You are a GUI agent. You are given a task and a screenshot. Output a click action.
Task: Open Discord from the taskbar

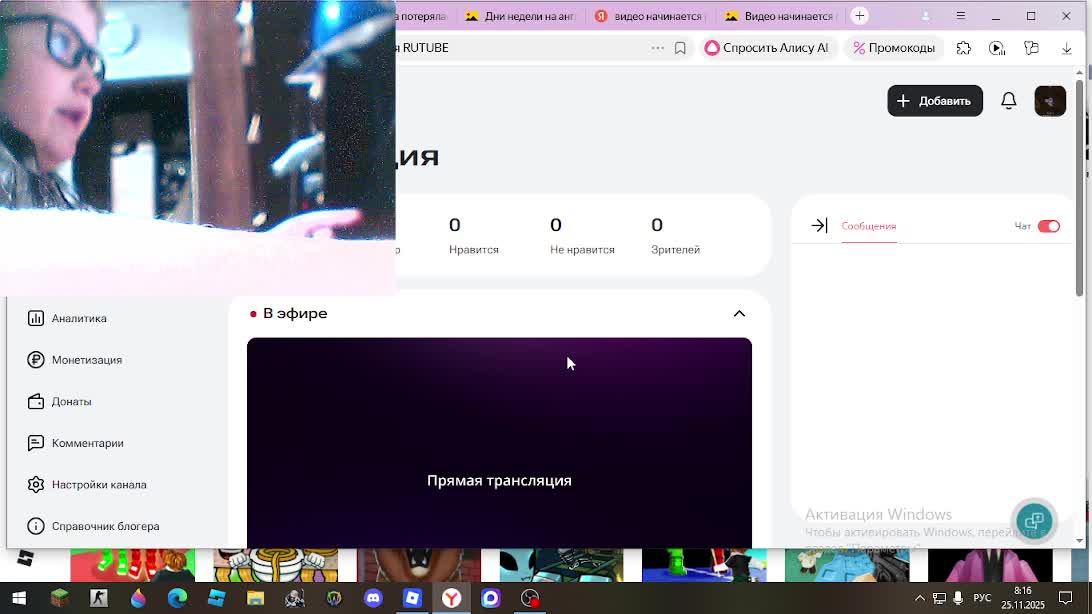point(373,598)
